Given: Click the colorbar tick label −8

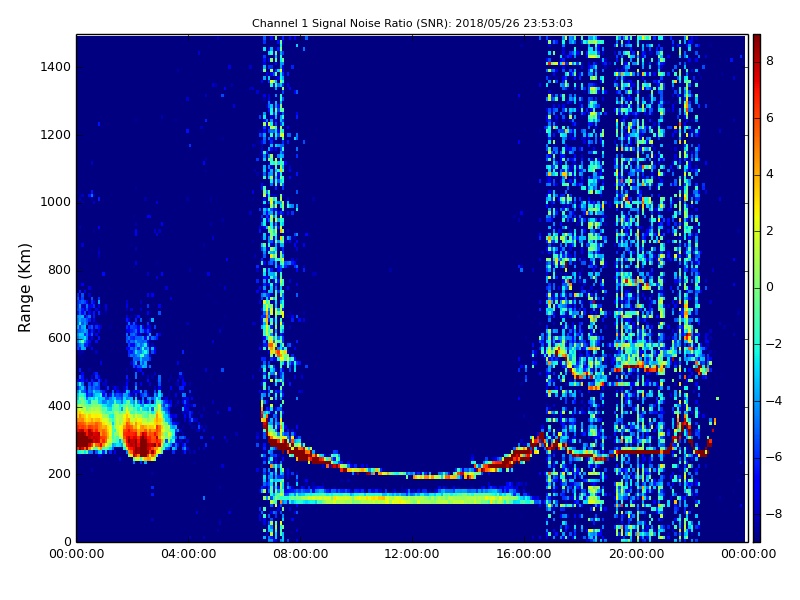Looking at the screenshot, I should click(x=774, y=514).
